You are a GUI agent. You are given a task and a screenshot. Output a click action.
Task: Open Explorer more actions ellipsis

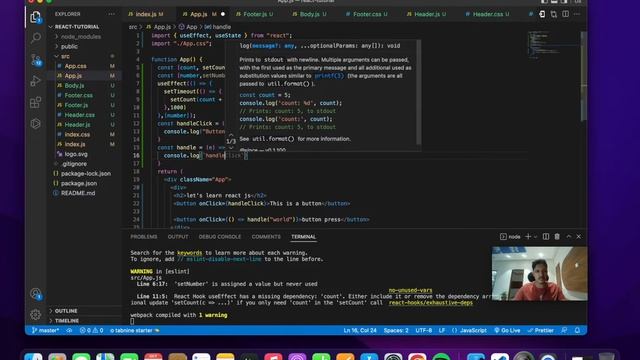click(111, 14)
